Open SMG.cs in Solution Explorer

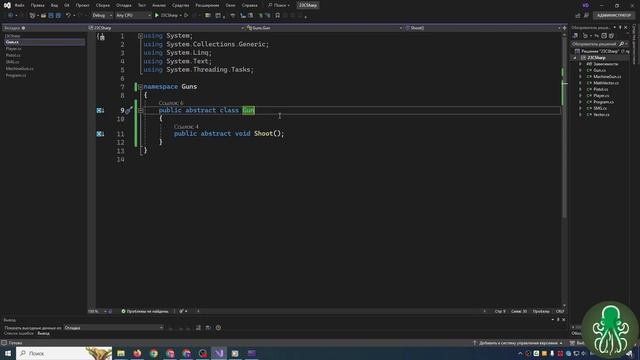pyautogui.click(x=599, y=109)
